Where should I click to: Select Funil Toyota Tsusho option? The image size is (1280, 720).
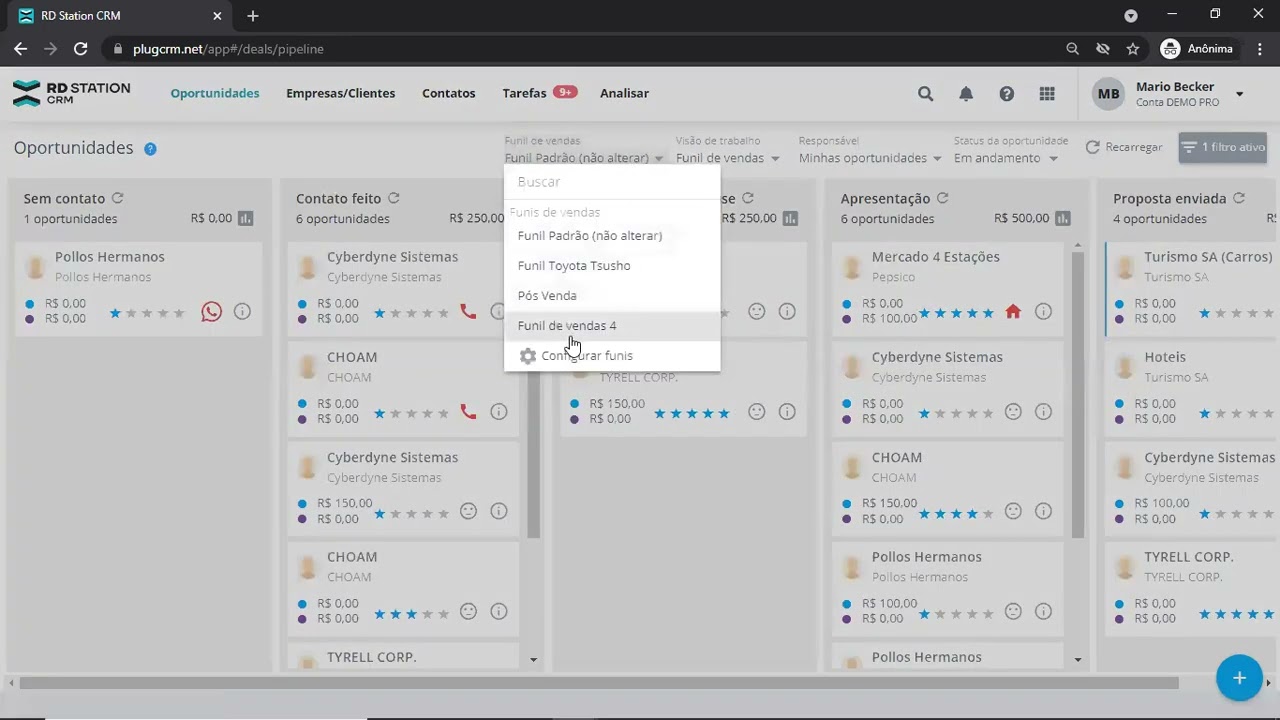[x=611, y=266]
